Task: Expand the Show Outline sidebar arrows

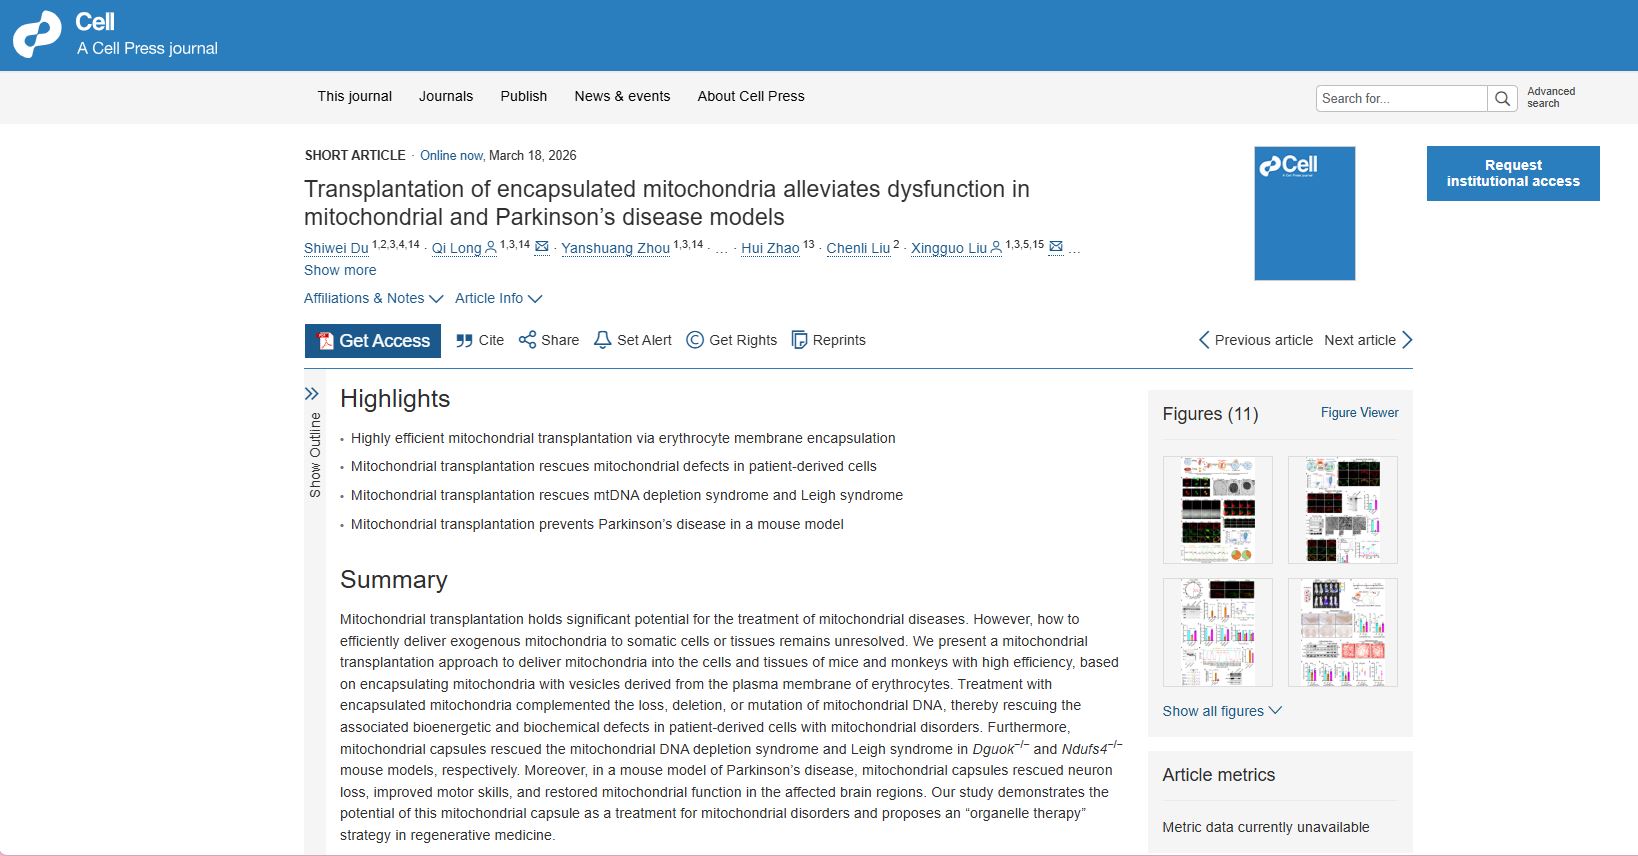Action: pyautogui.click(x=312, y=394)
